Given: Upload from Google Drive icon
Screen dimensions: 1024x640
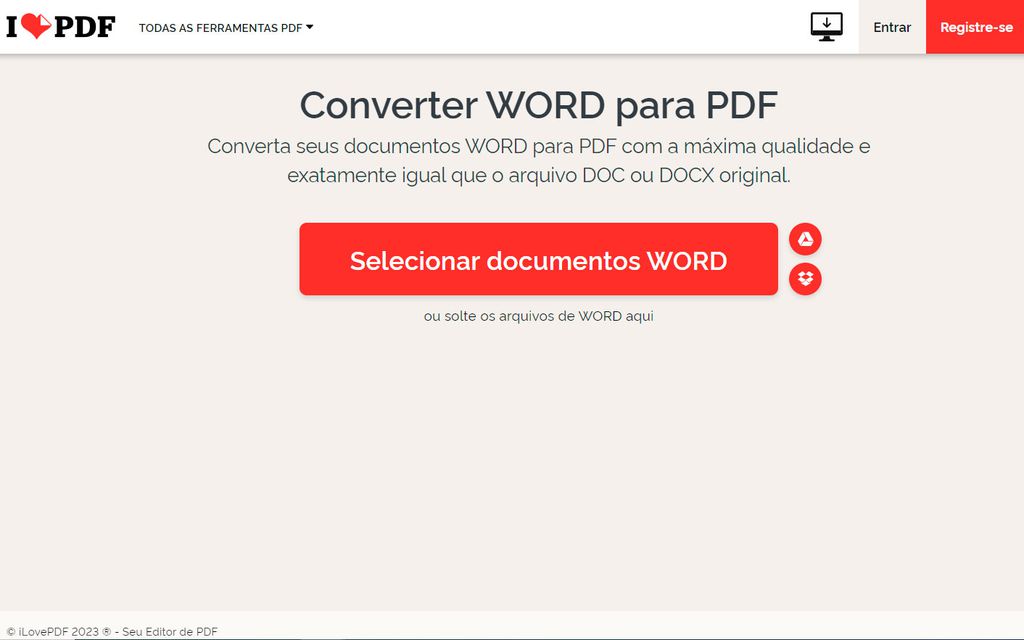Looking at the screenshot, I should point(805,239).
